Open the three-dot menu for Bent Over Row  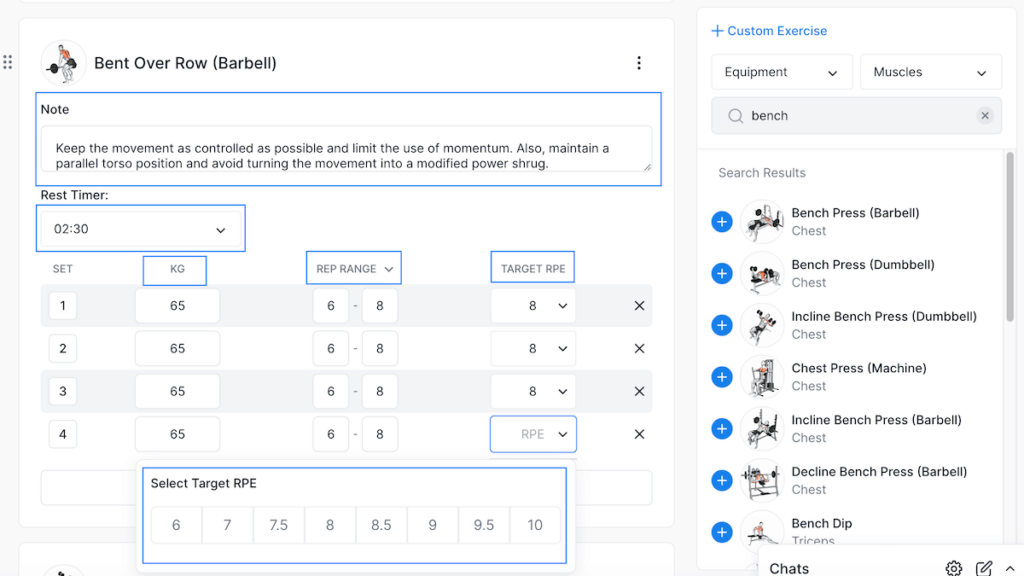639,62
